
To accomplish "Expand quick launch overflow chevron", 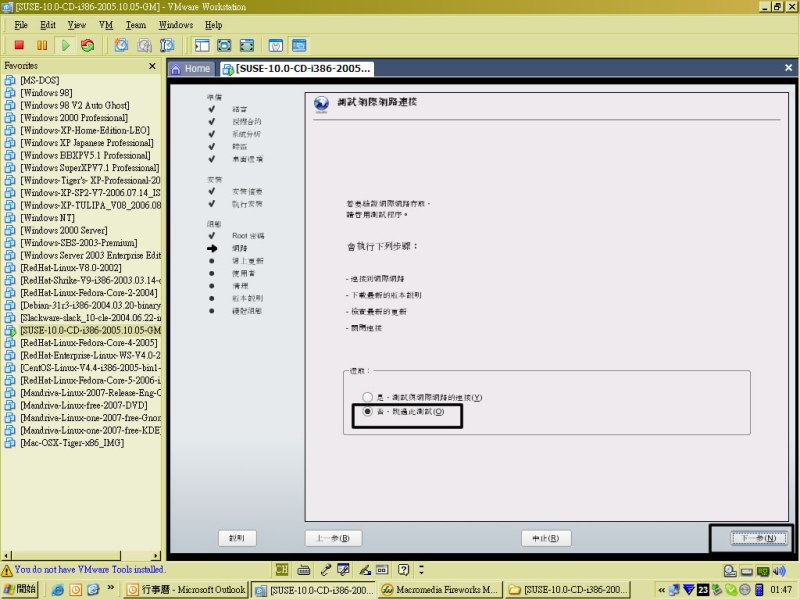I will click(x=111, y=588).
